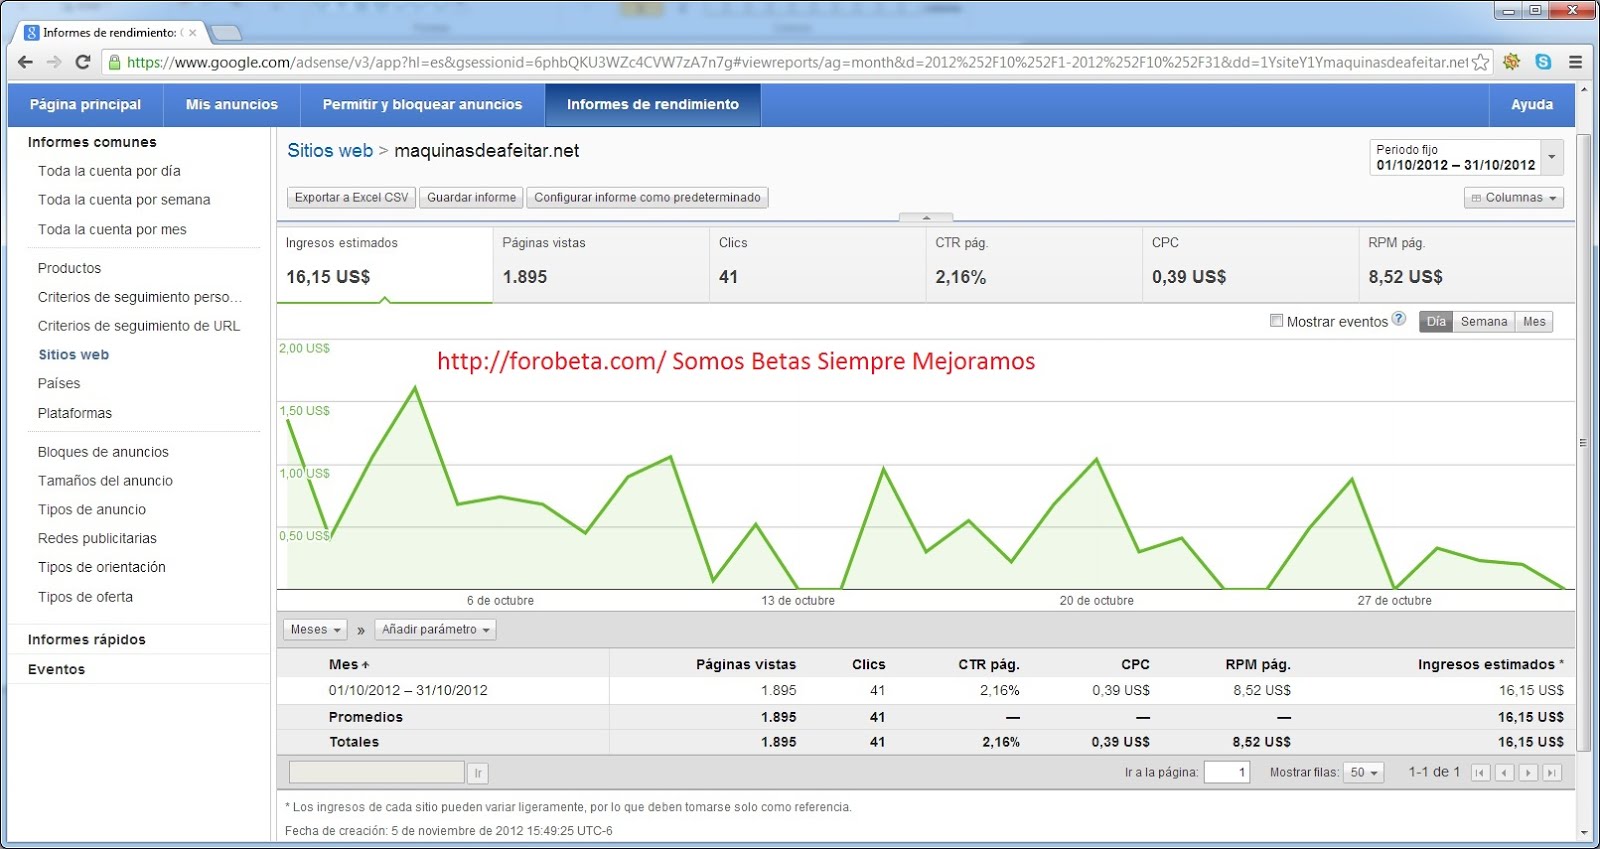Click the Guardar informe button

472,198
